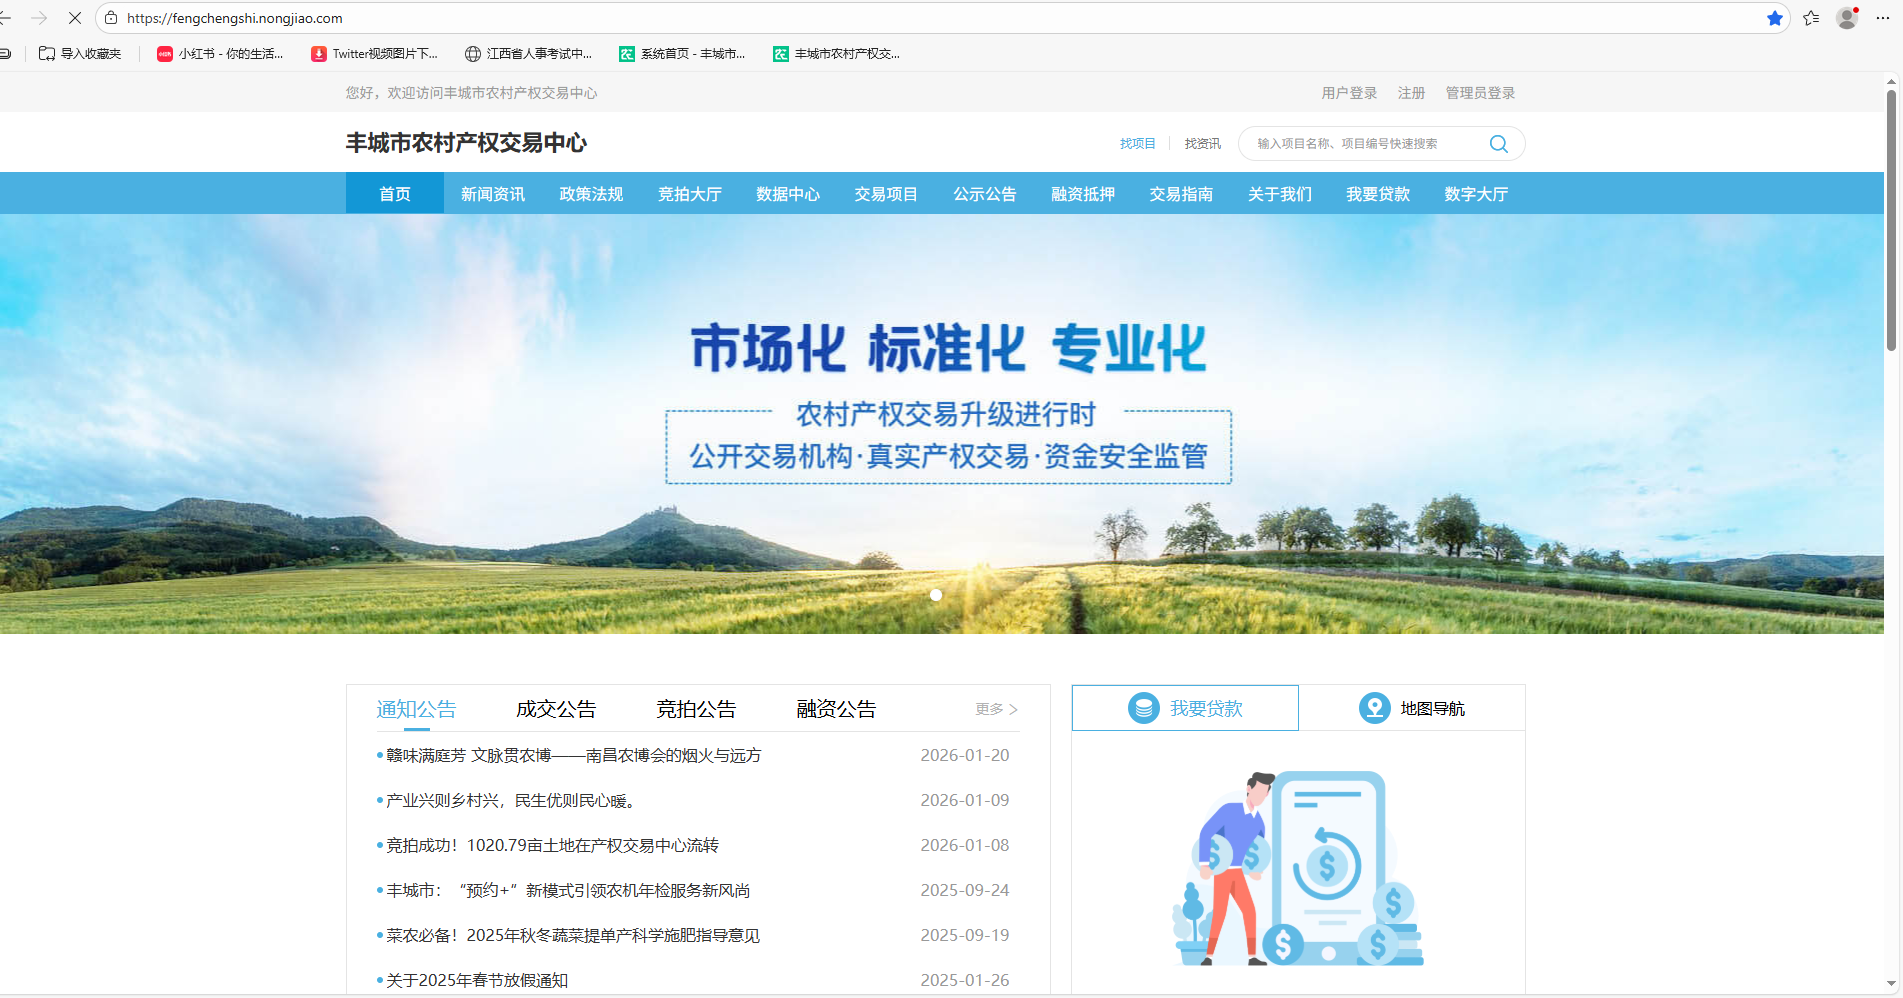Open the 关于2025年春节放假通知 notice
The width and height of the screenshot is (1903, 998).
(x=477, y=980)
